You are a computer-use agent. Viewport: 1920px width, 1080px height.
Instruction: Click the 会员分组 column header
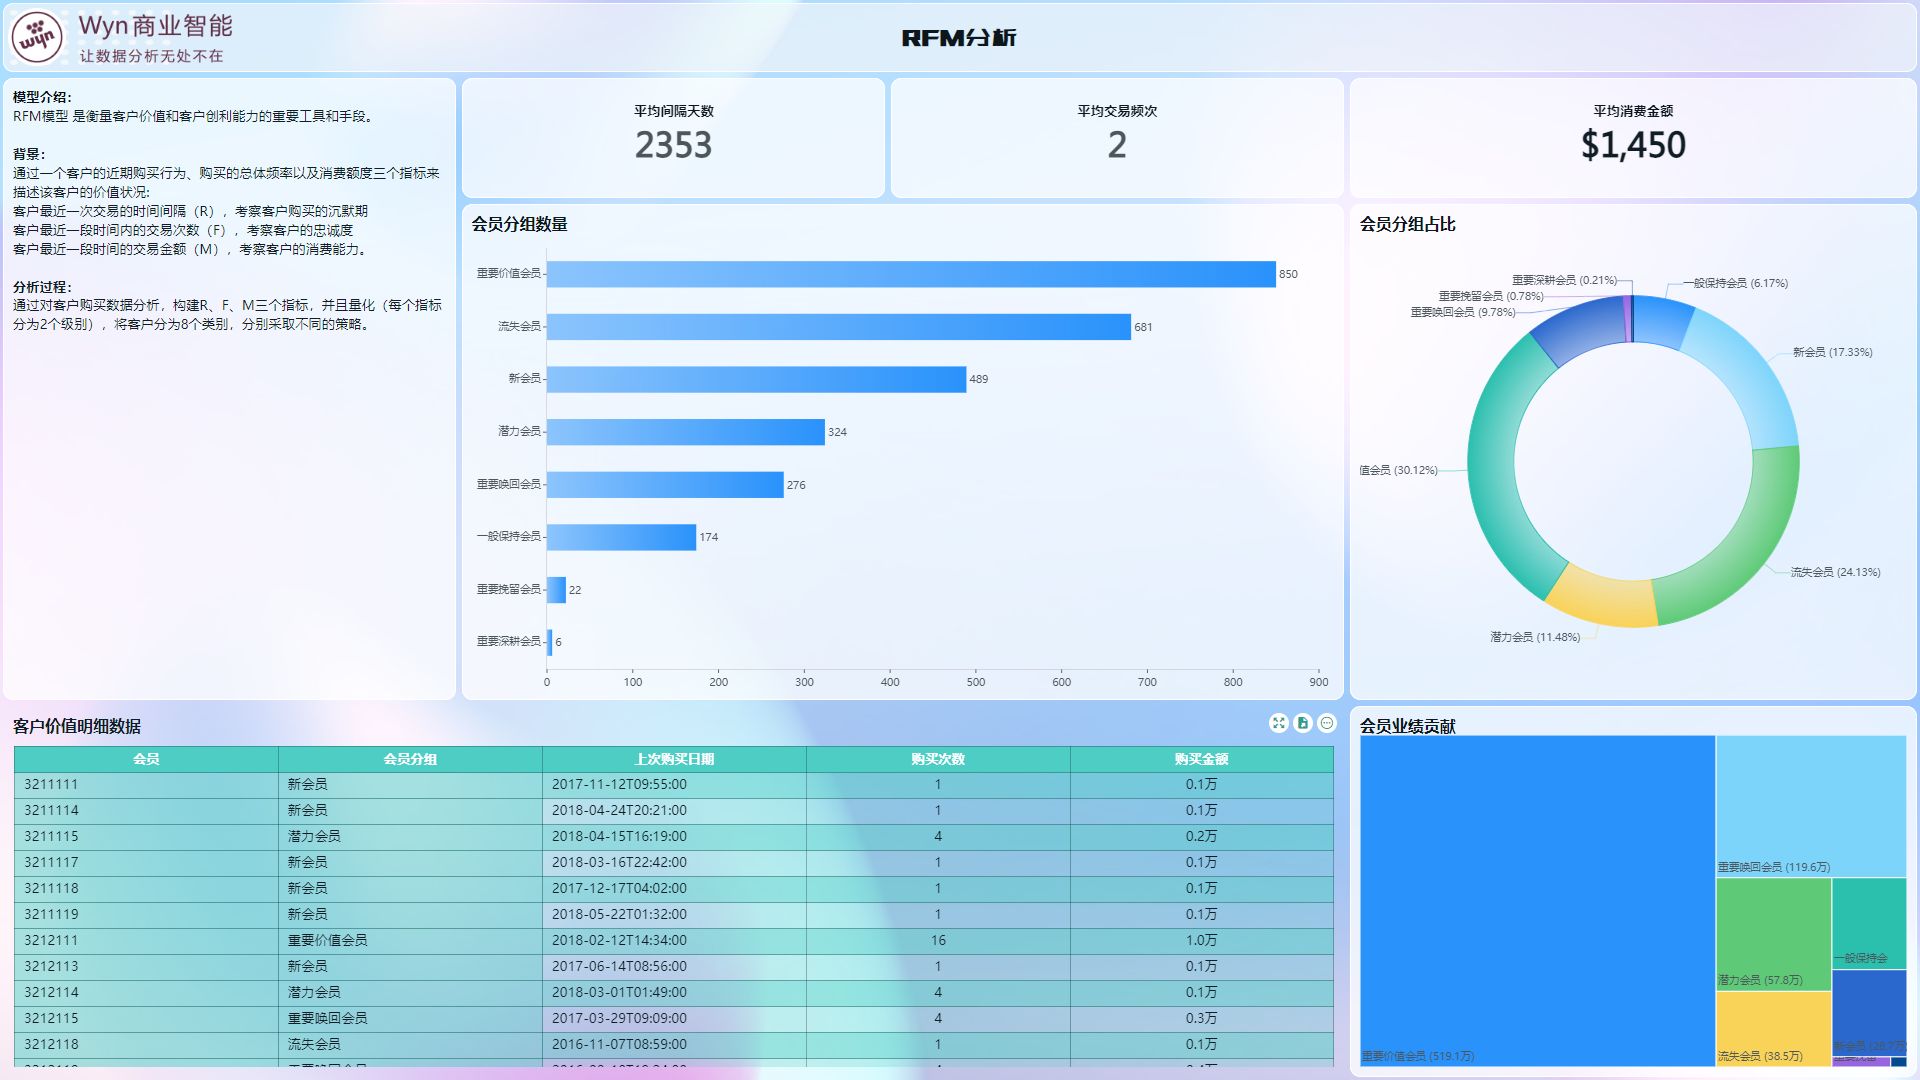point(410,759)
